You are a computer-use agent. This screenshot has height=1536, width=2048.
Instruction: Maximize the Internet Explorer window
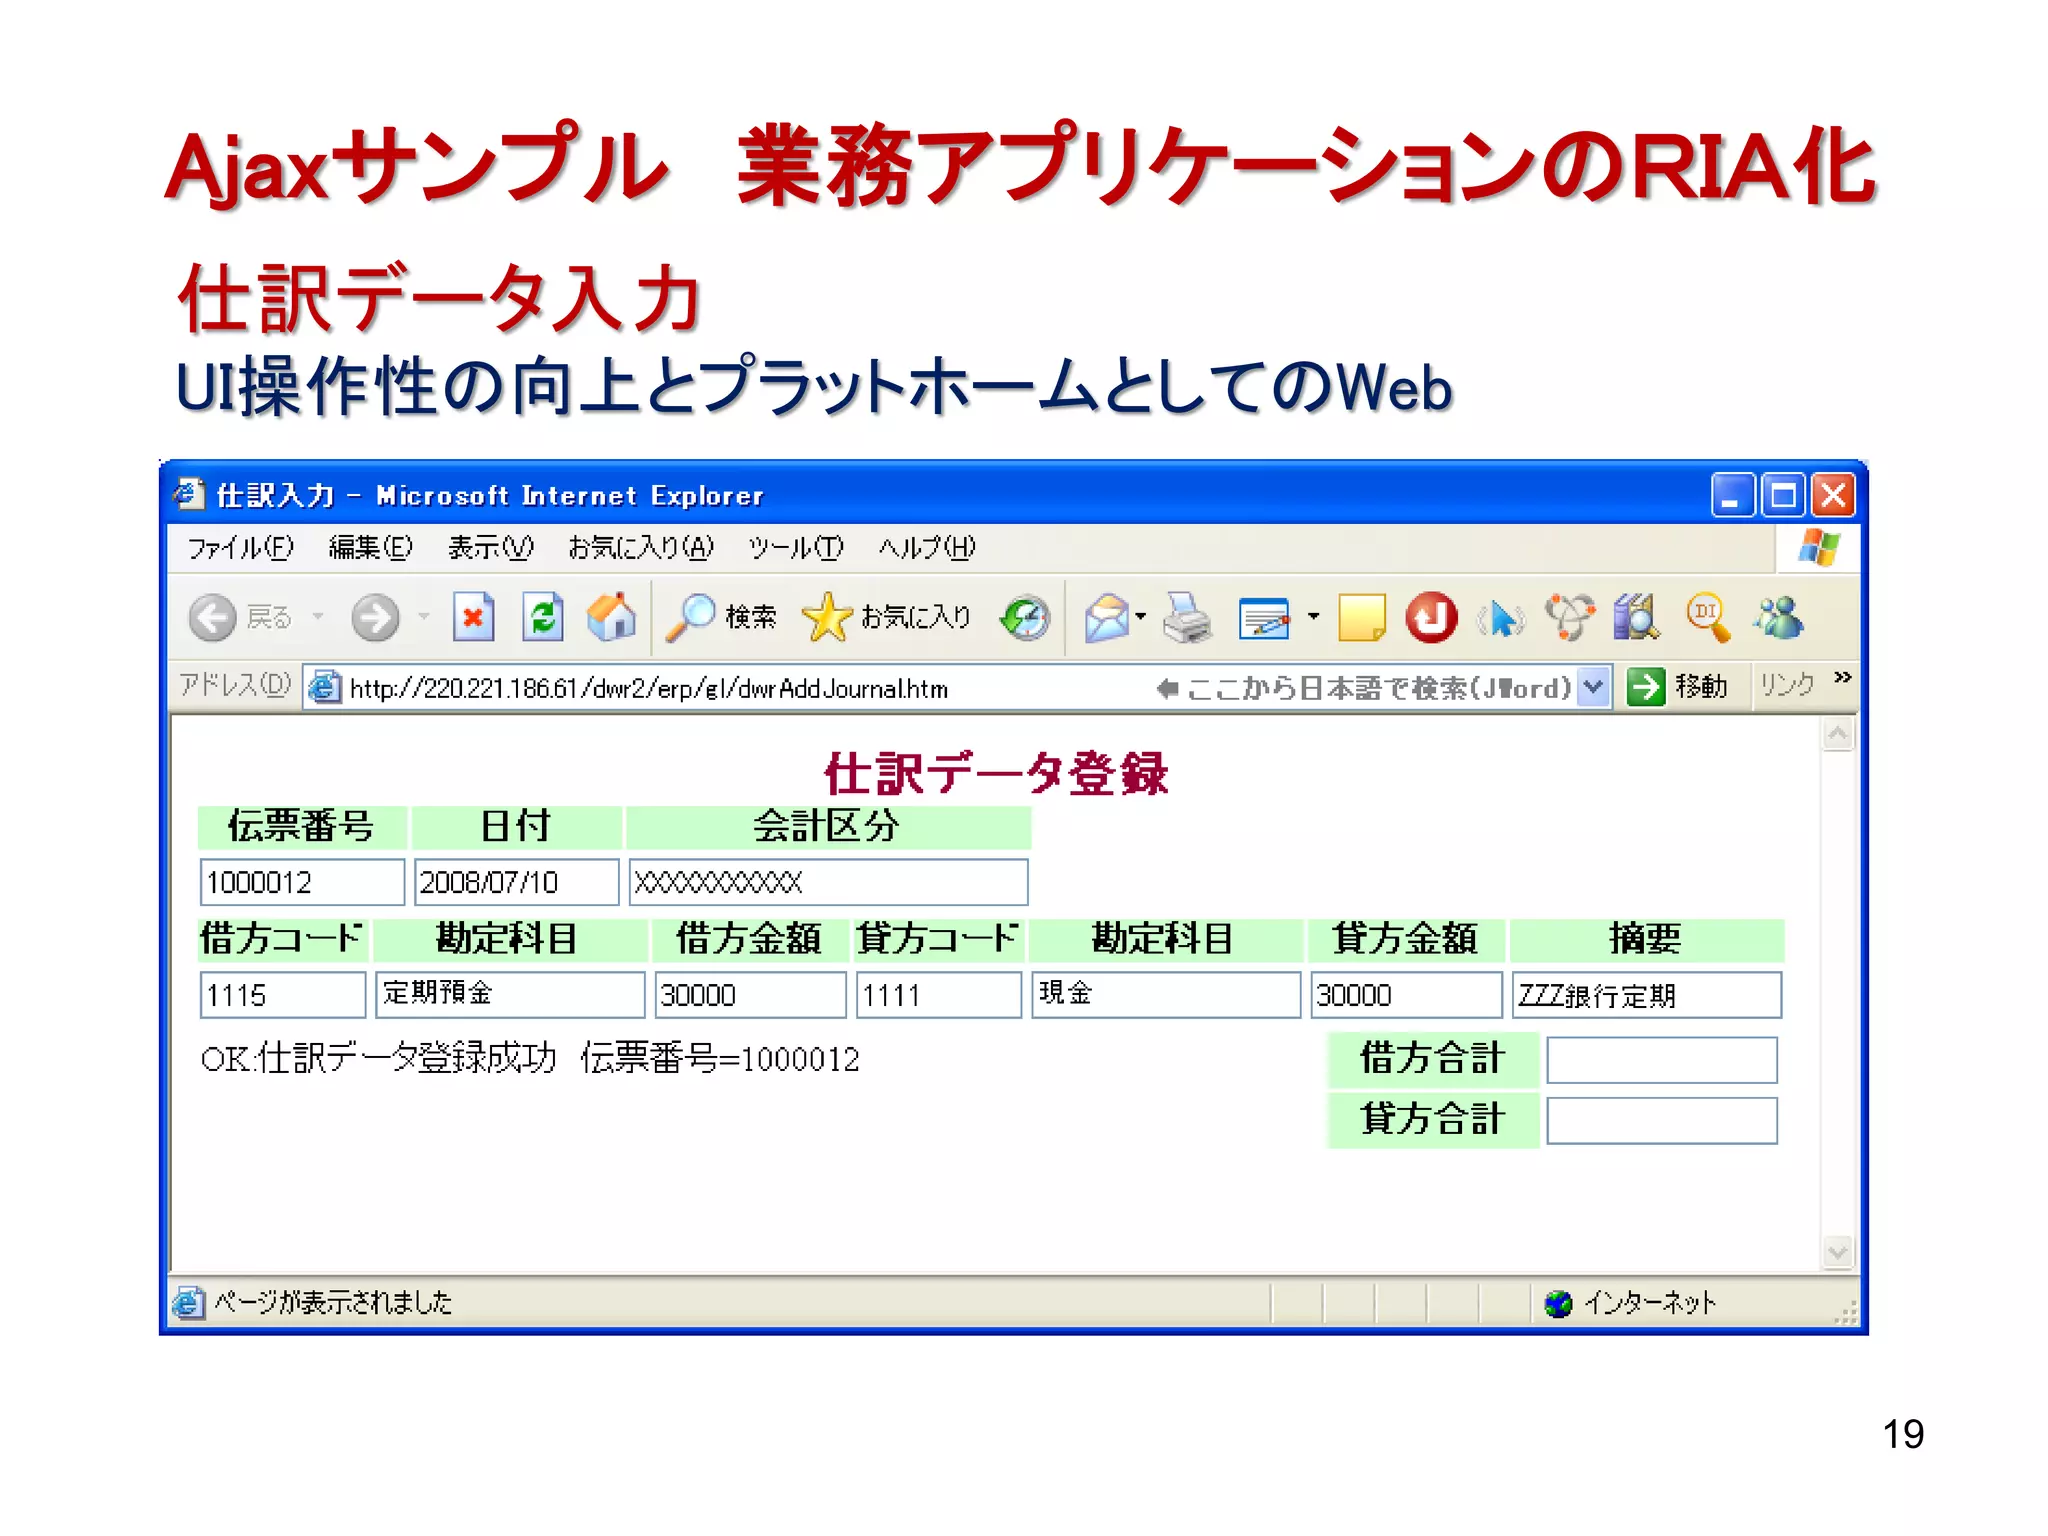(1783, 495)
